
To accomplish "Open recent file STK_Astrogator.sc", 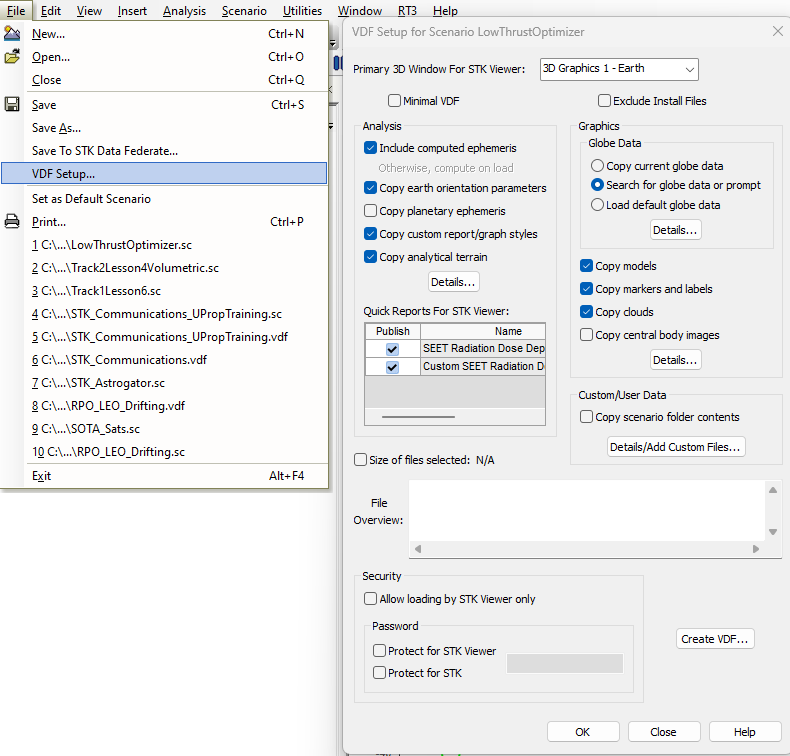I will (x=164, y=383).
